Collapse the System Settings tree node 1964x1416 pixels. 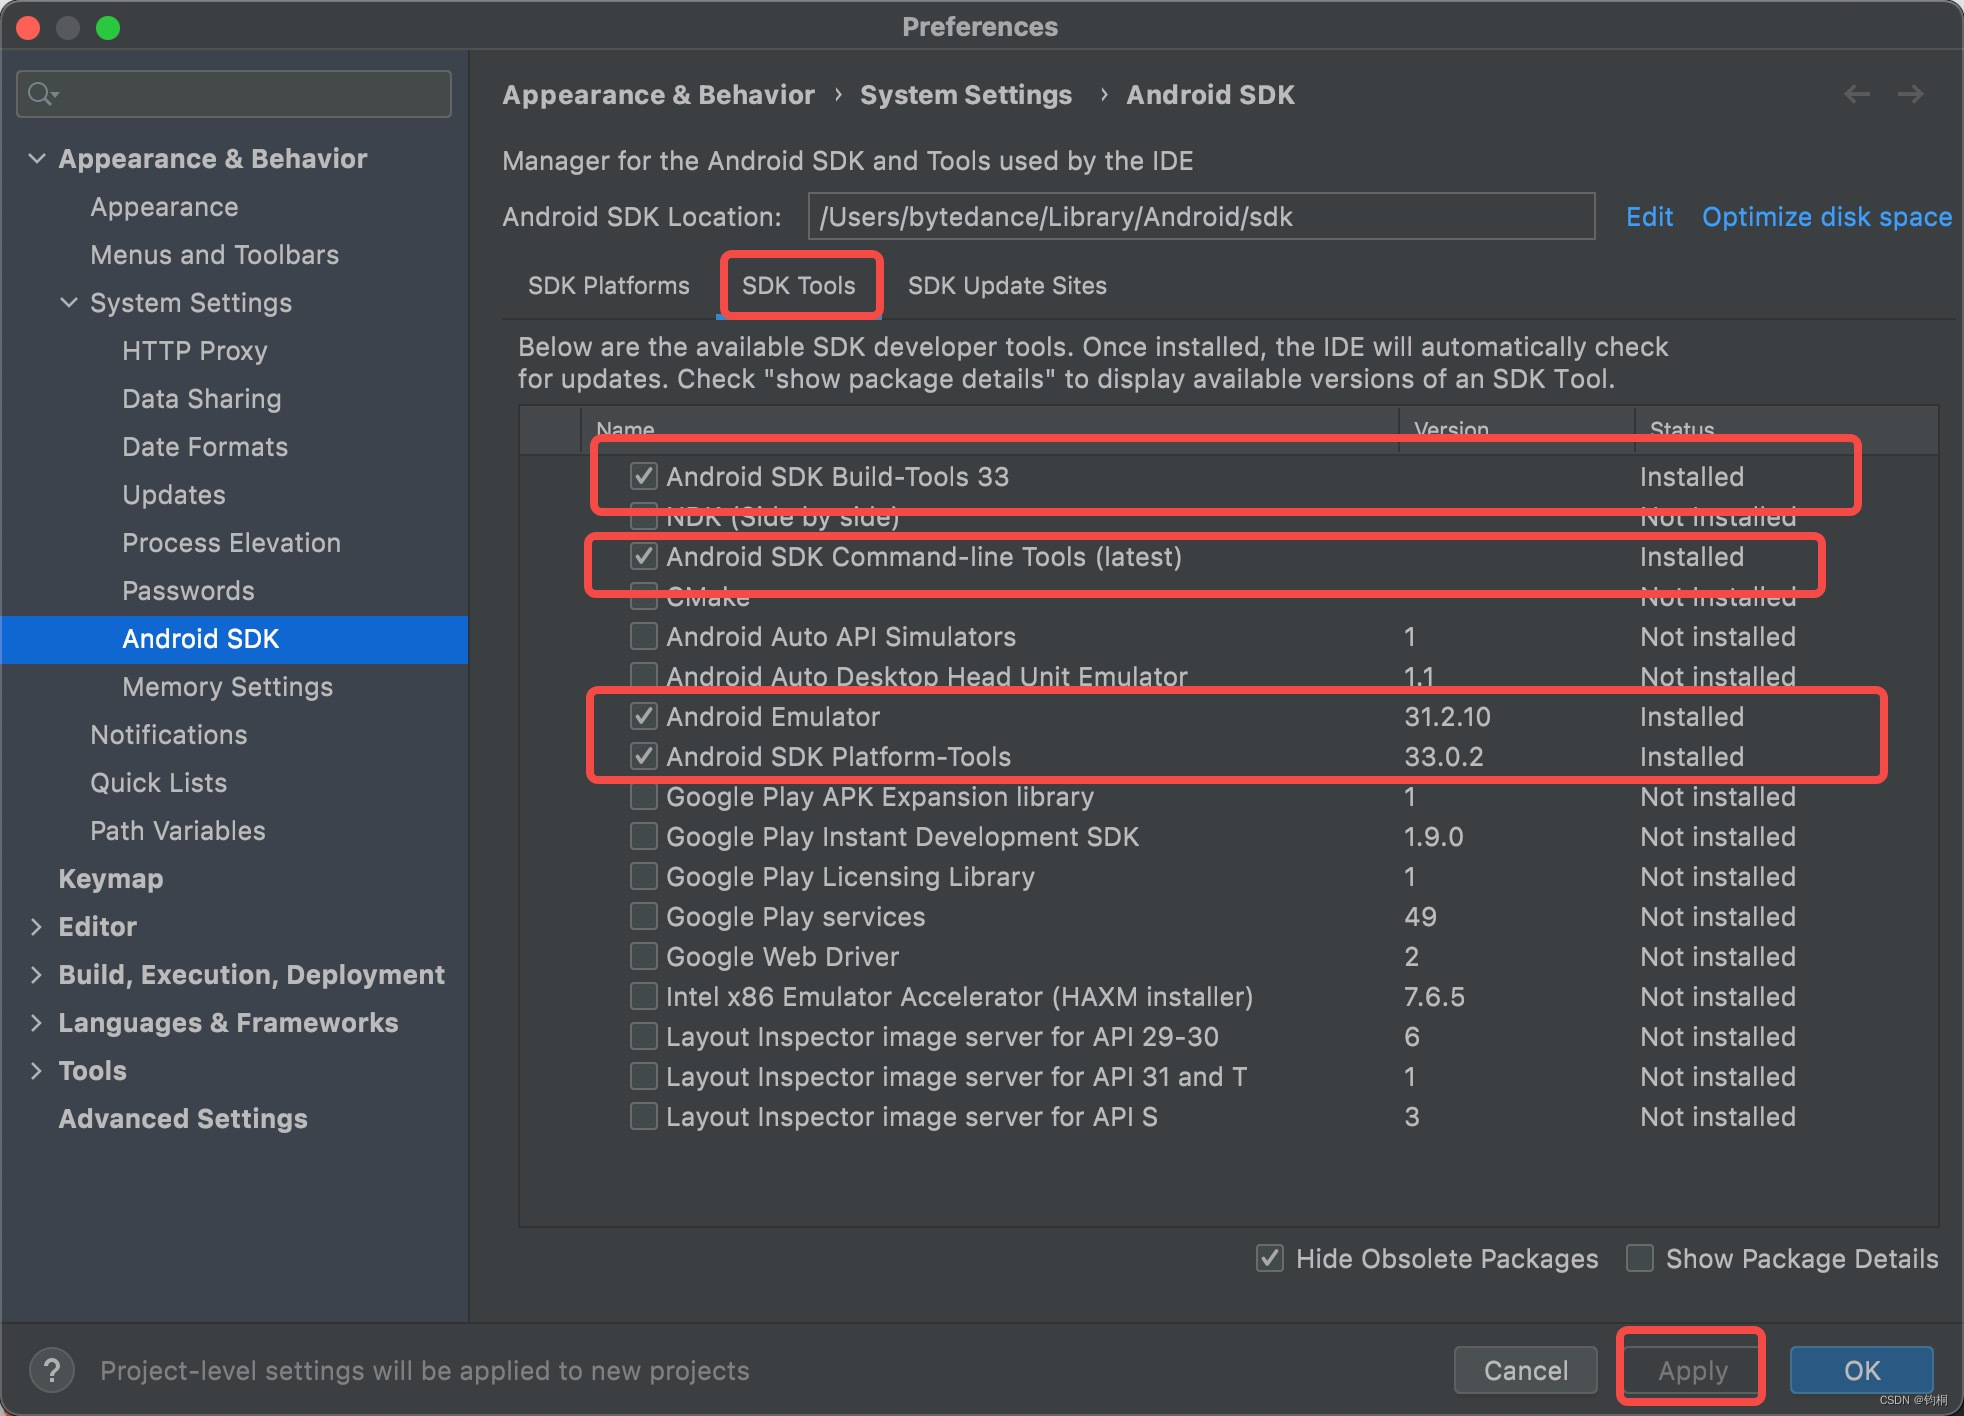coord(69,302)
